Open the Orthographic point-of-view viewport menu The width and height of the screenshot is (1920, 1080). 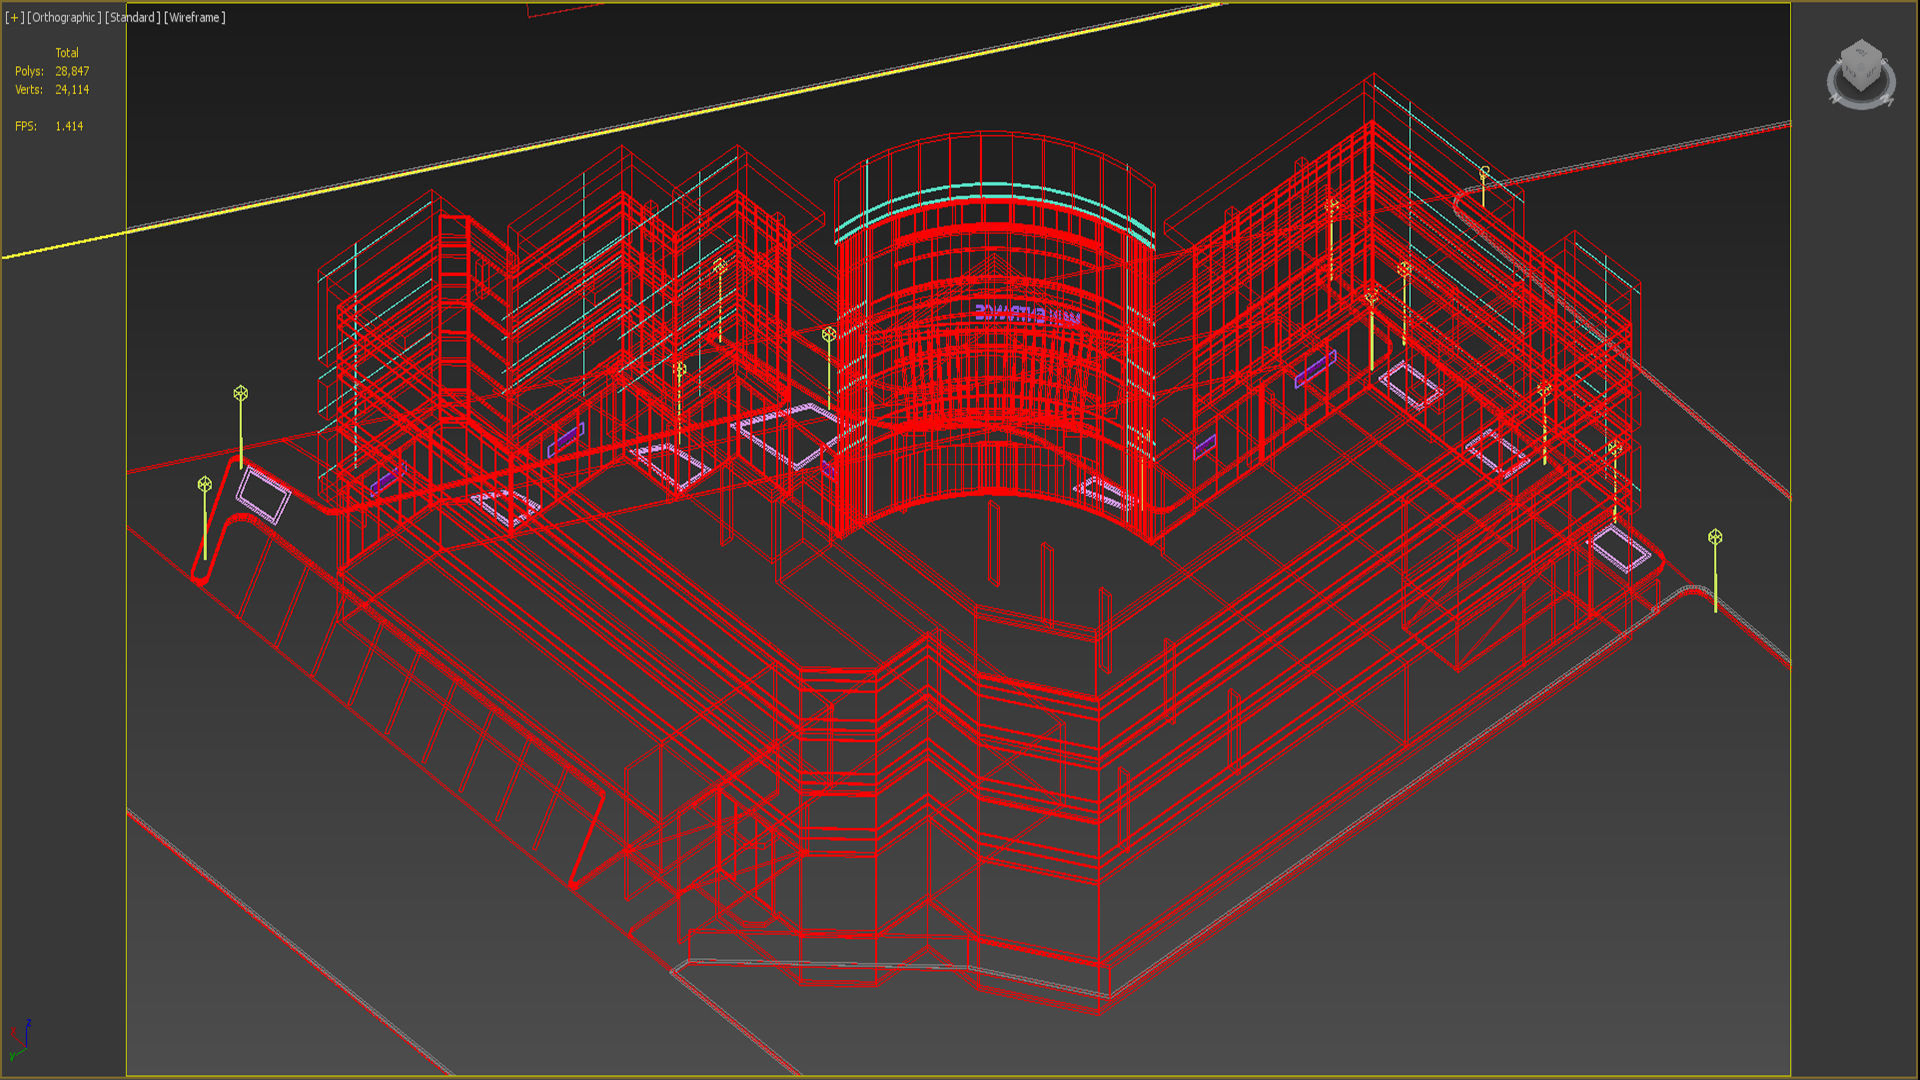click(x=64, y=17)
